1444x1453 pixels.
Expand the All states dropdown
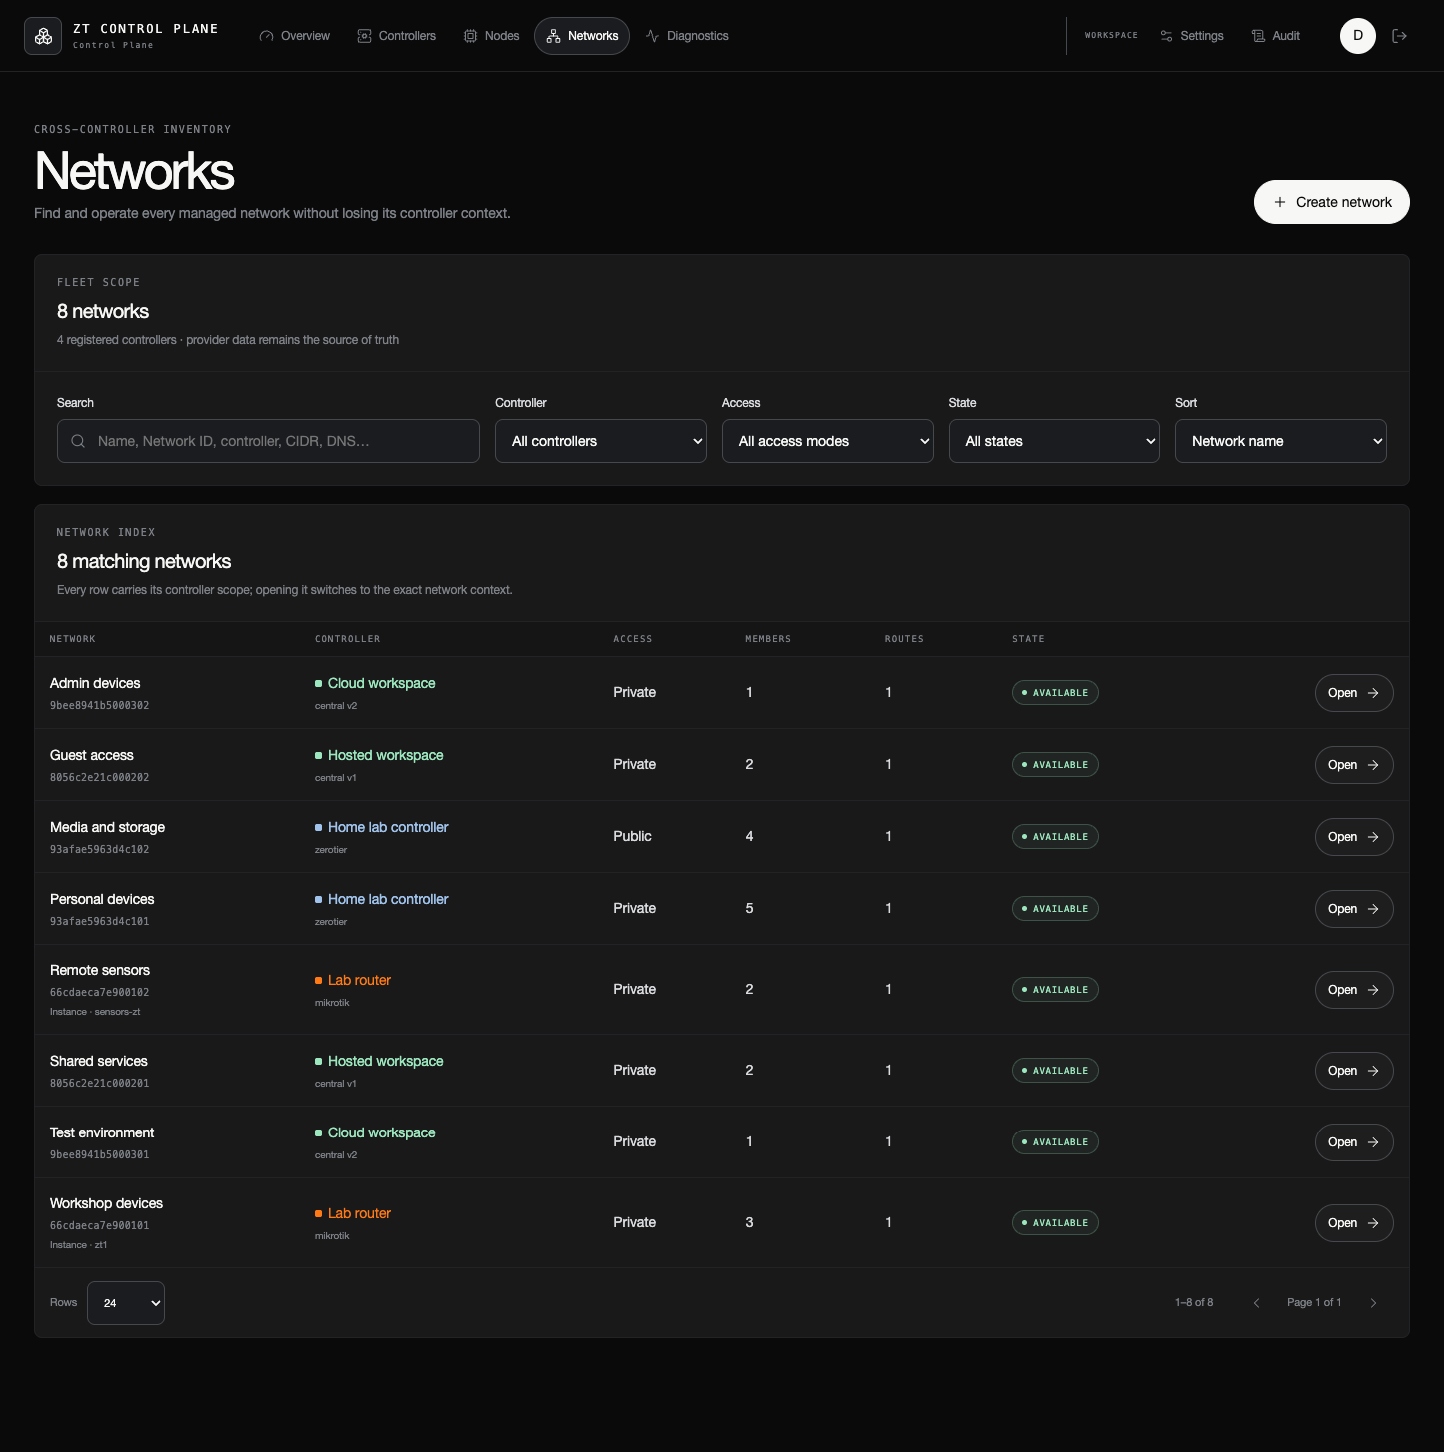point(1054,441)
